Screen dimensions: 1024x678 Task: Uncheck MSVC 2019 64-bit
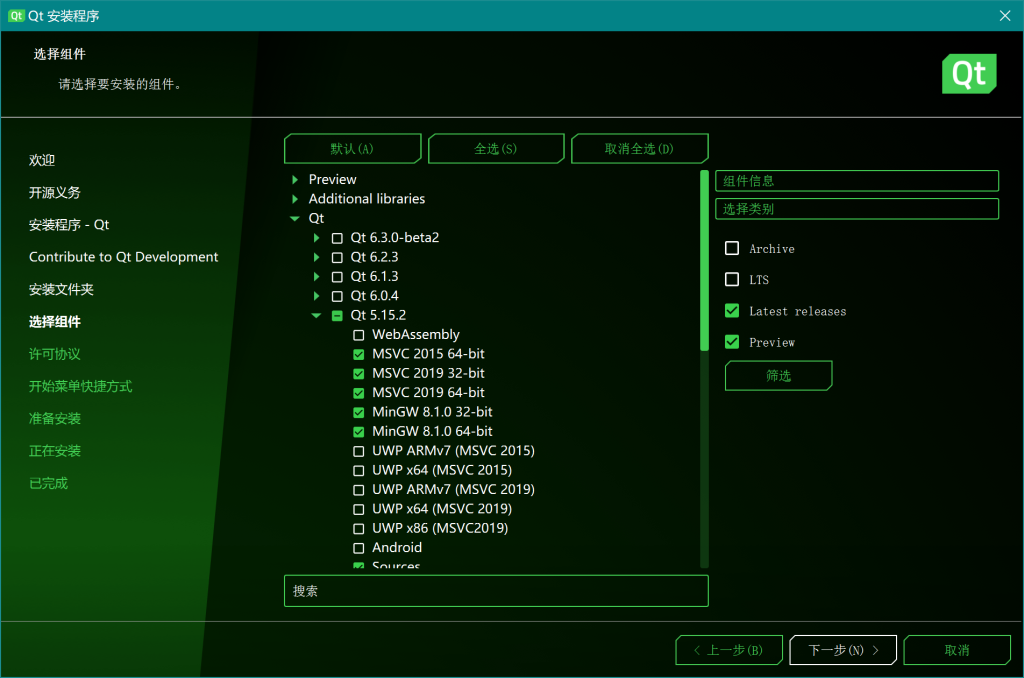point(359,393)
